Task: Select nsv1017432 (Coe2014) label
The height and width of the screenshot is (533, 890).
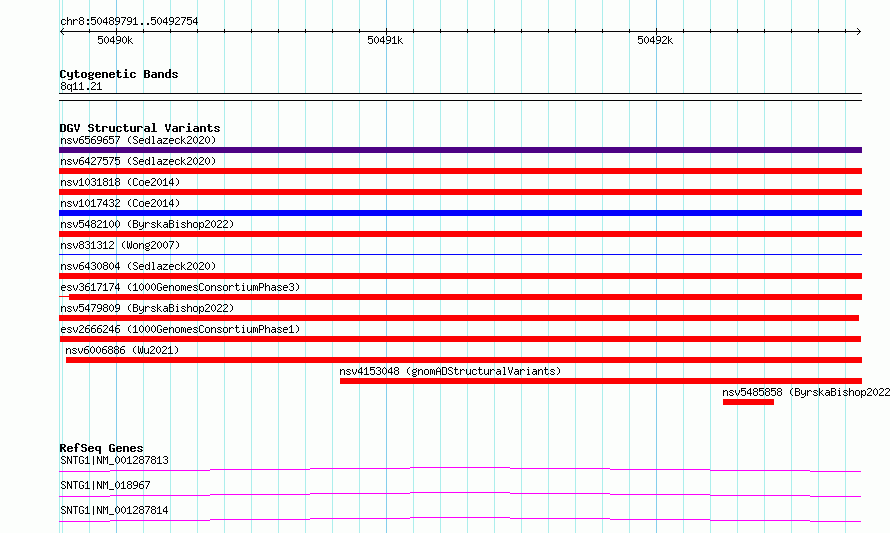Action: coord(120,203)
